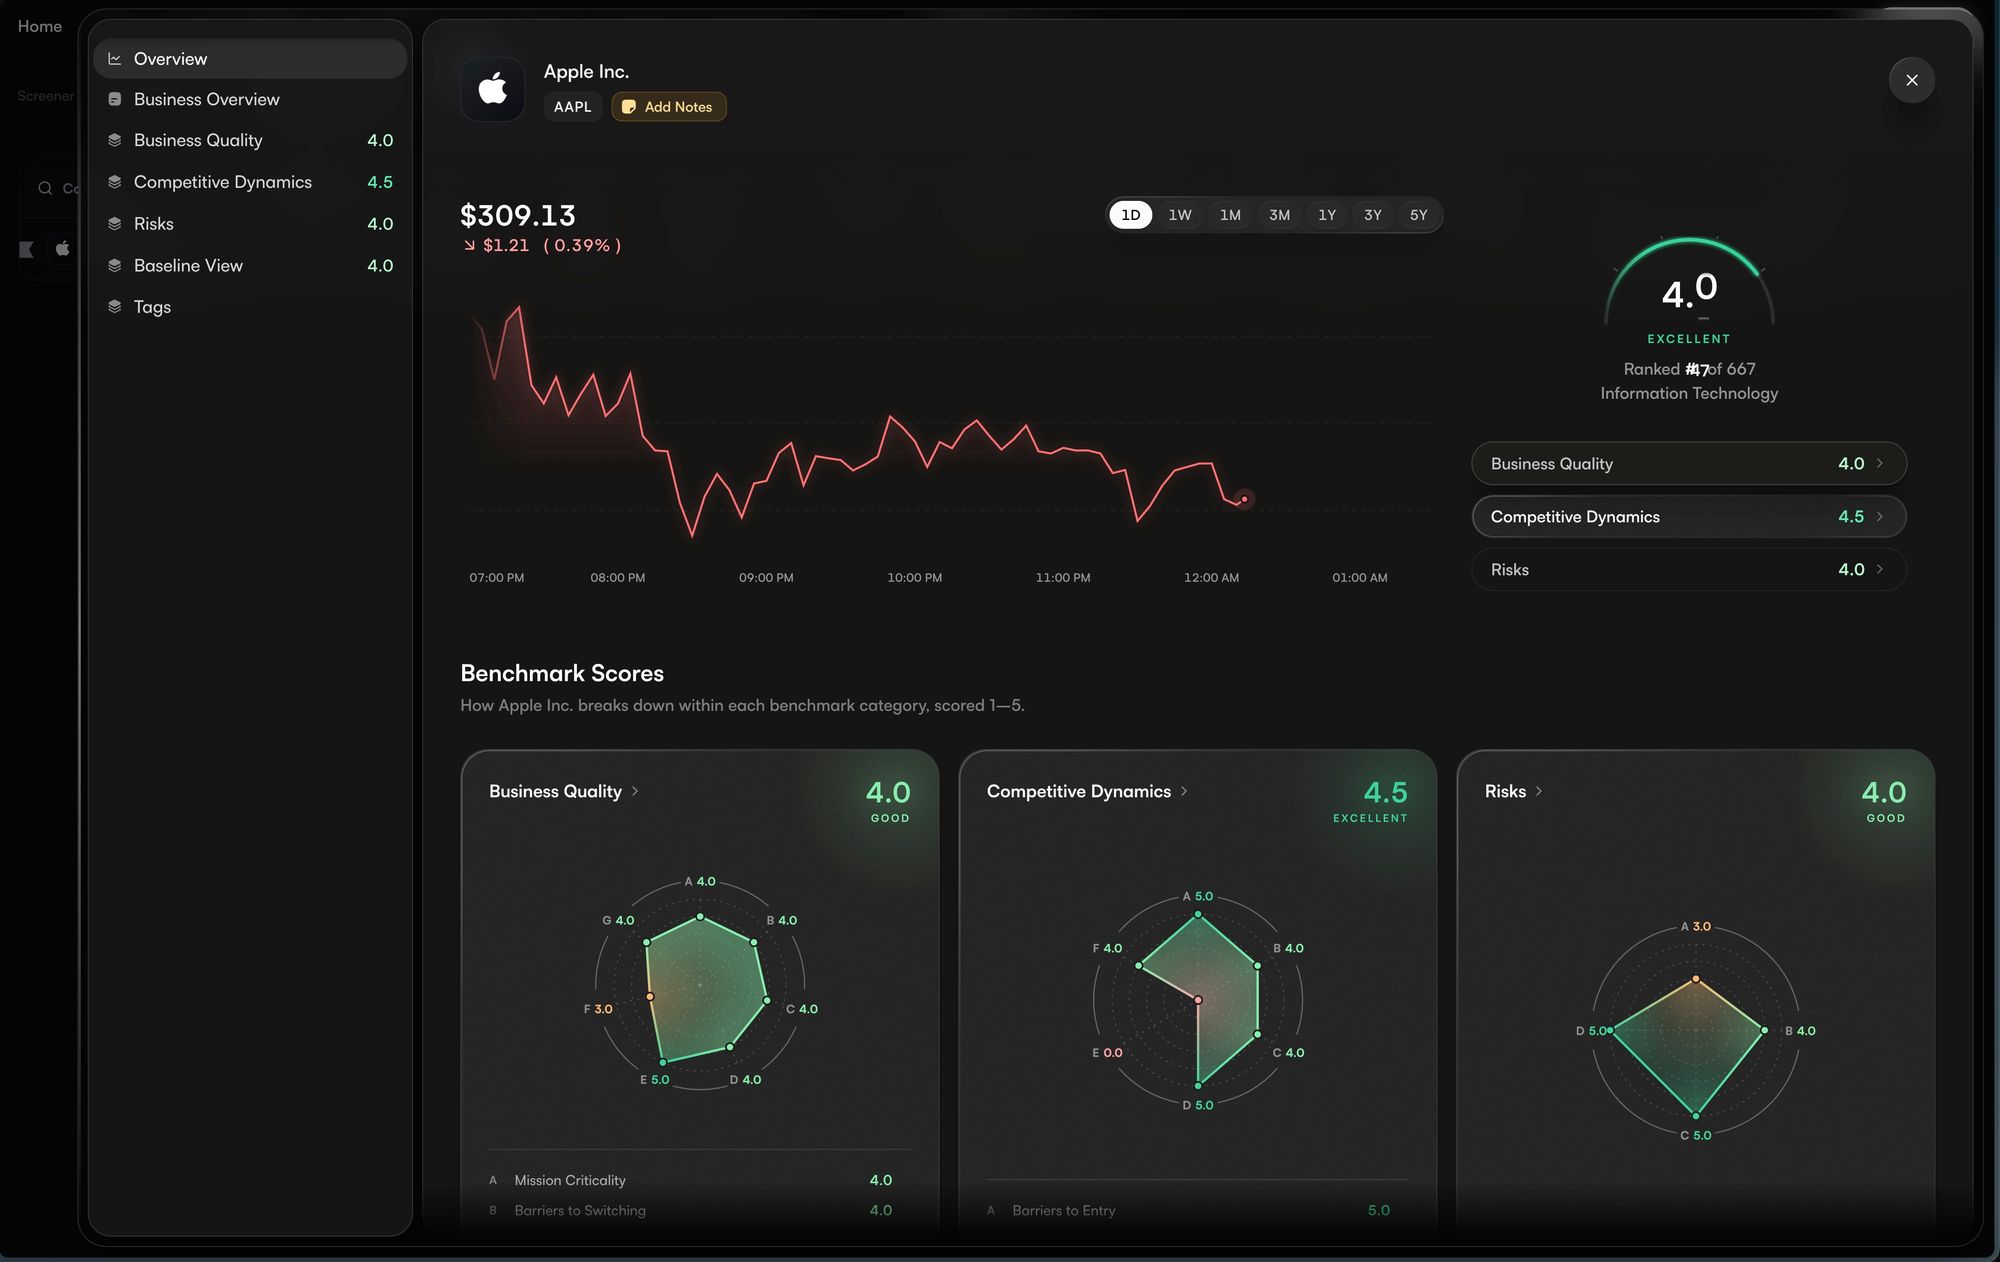Close the Apple Inc. detail panel

coord(1912,80)
